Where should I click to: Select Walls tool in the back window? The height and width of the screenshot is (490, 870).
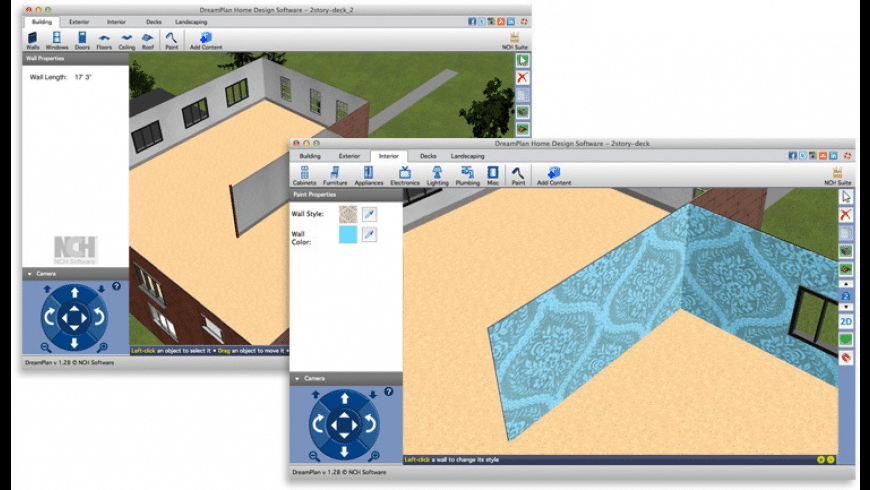[x=33, y=41]
